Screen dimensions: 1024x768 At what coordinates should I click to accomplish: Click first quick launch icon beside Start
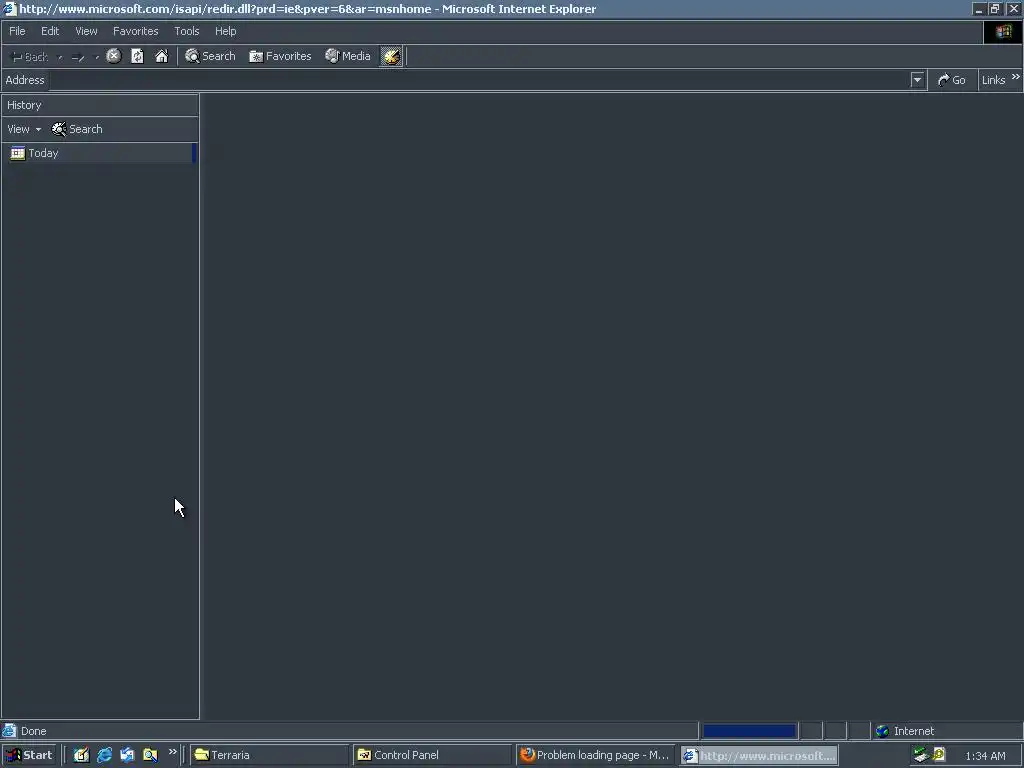(81, 756)
